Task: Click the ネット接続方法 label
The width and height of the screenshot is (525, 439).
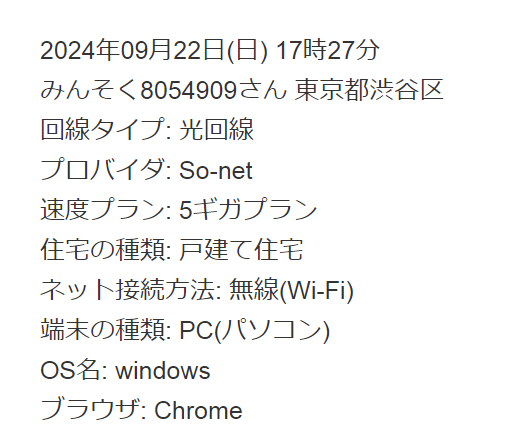Action: pos(127,289)
